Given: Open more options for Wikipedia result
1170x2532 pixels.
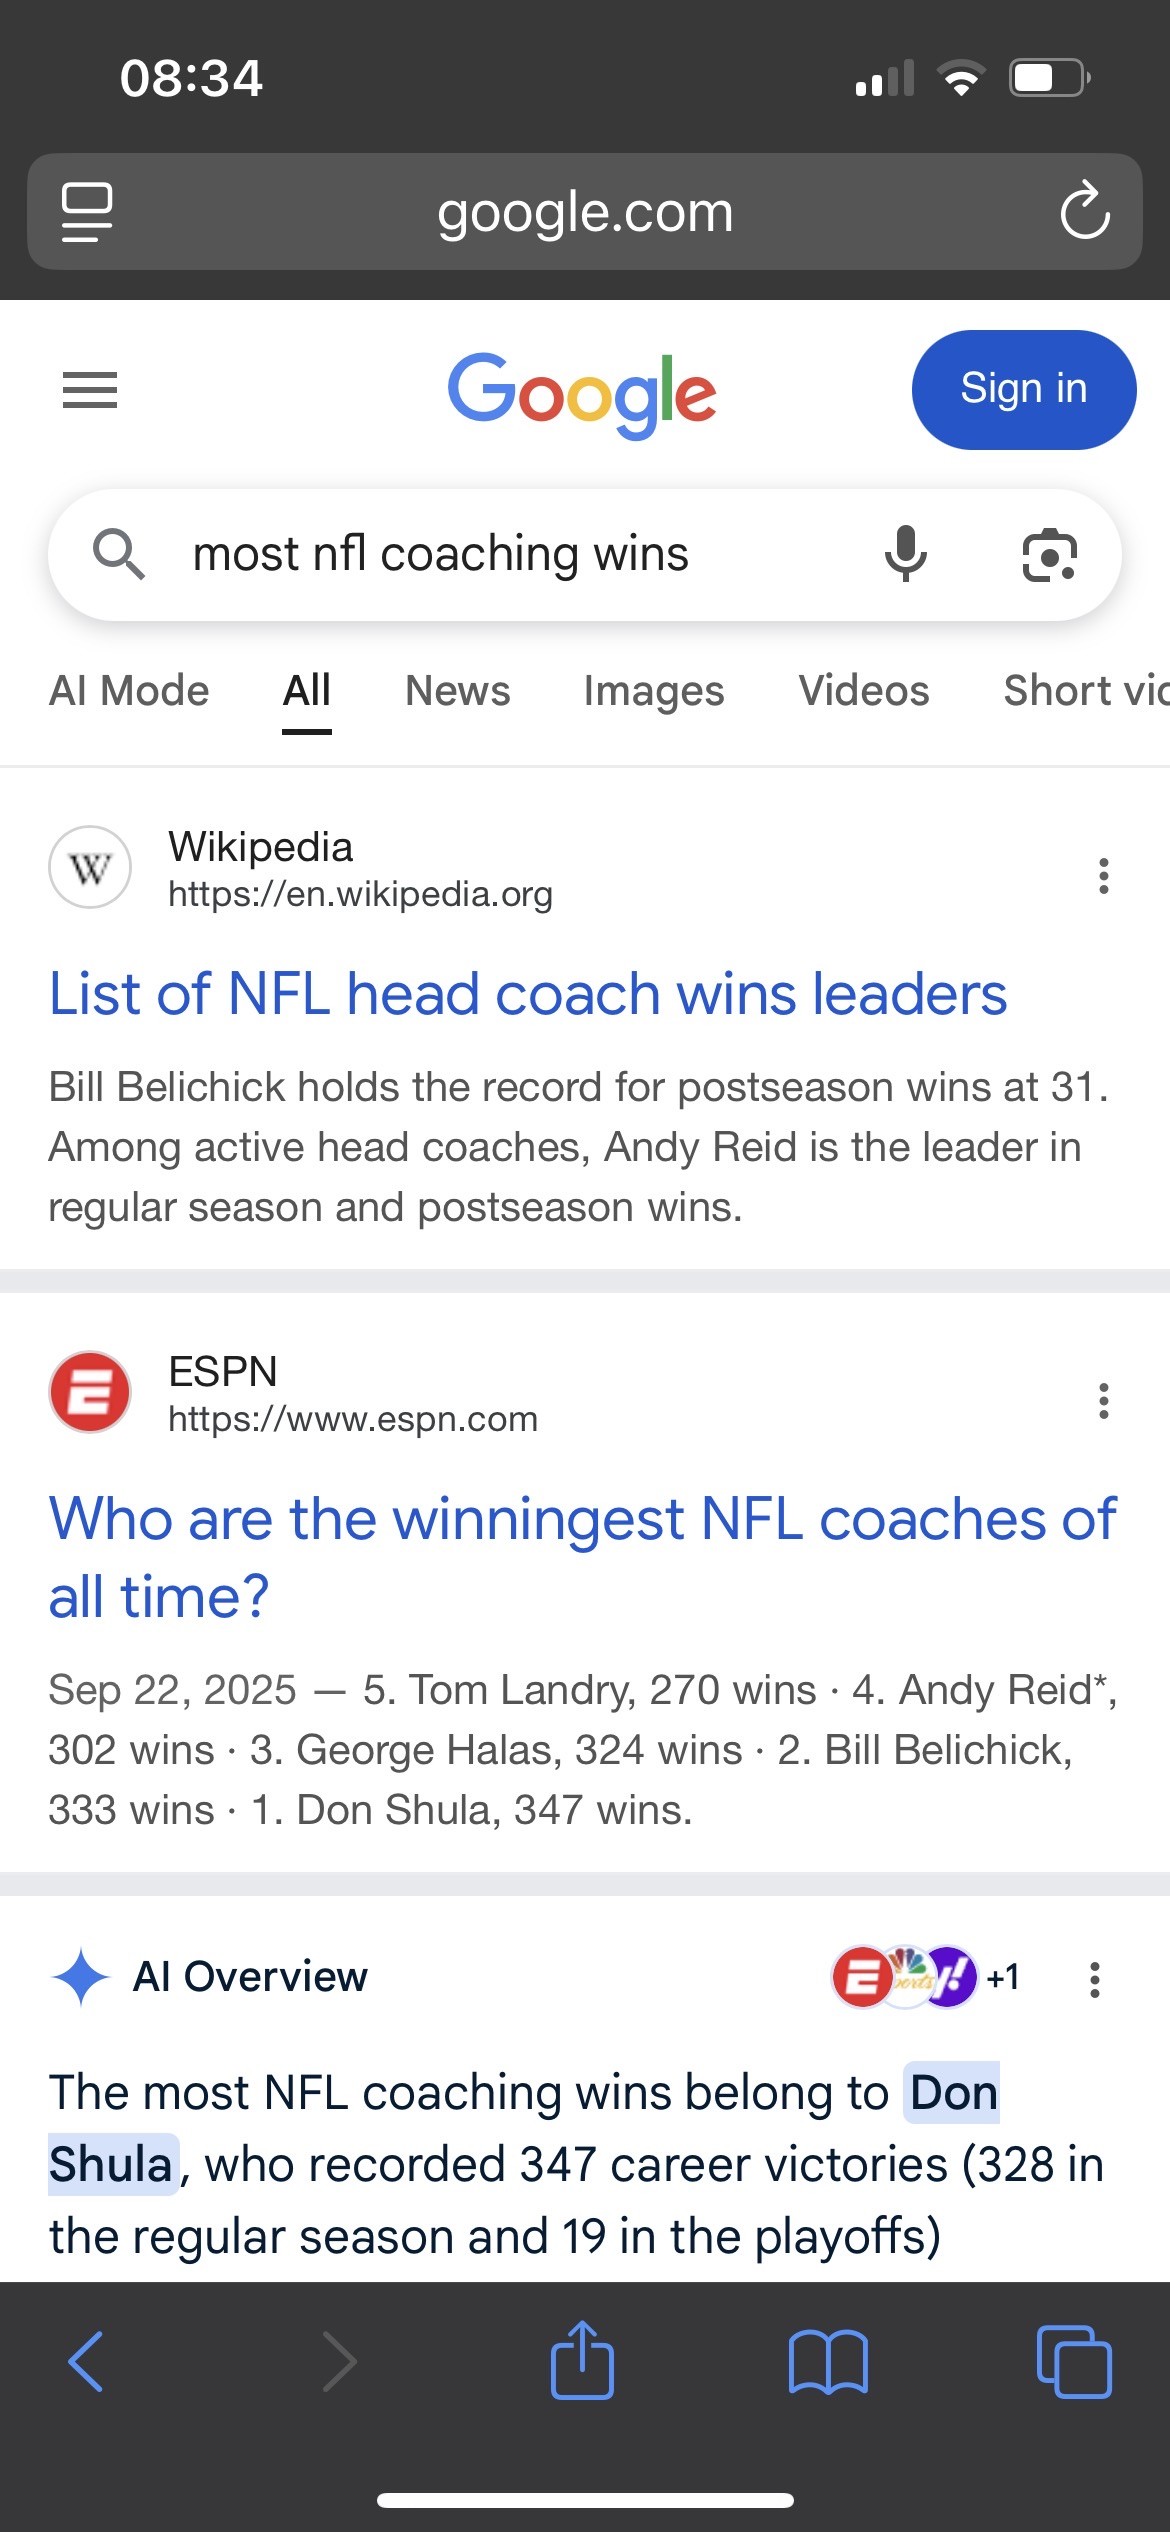Looking at the screenshot, I should coord(1103,876).
